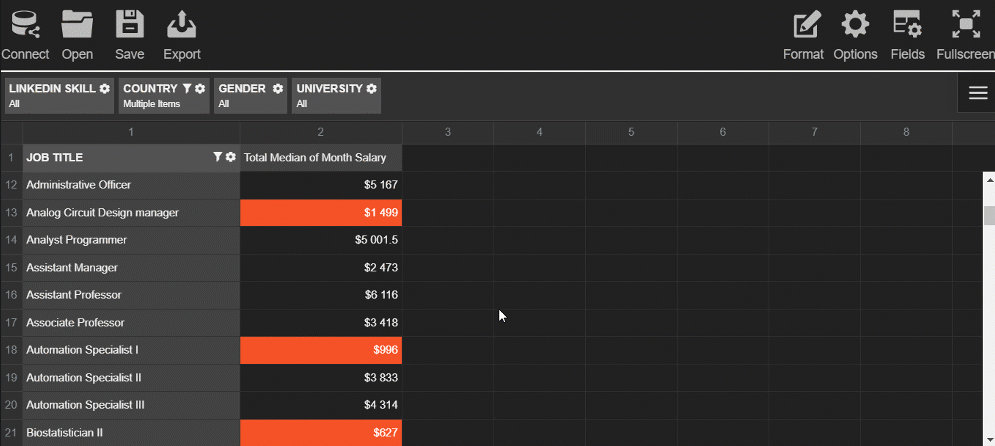Select the highlighted $627 cell
Image resolution: width=995 pixels, height=446 pixels.
point(321,433)
